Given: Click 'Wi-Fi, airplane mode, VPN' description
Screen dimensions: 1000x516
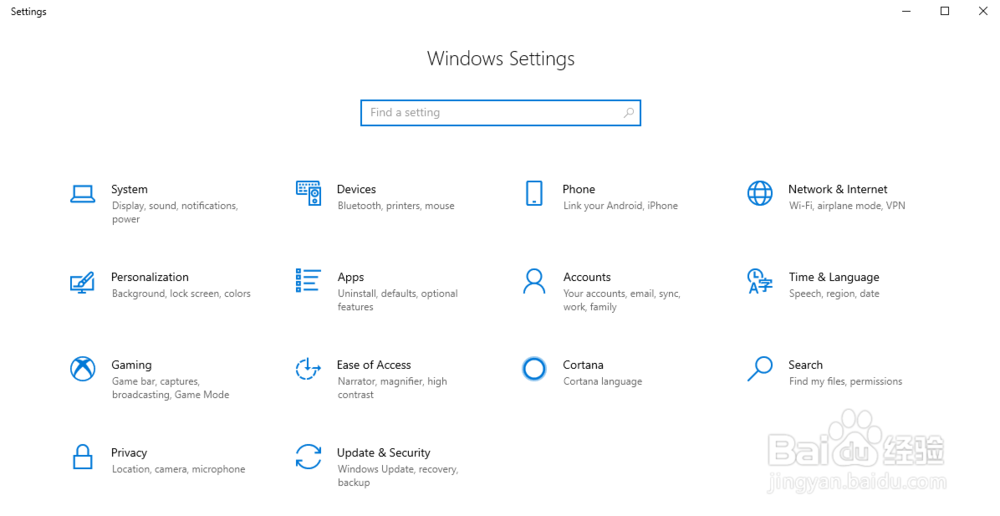Looking at the screenshot, I should [x=847, y=206].
